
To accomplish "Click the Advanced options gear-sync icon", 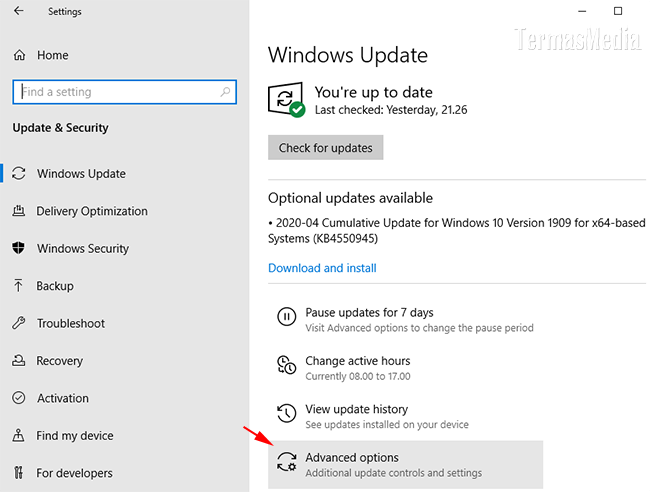I will (x=286, y=462).
